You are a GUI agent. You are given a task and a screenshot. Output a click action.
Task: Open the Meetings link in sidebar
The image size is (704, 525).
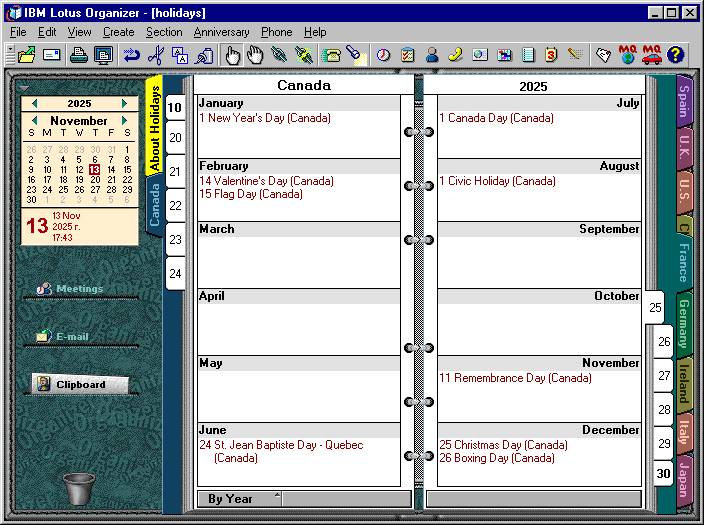click(79, 289)
